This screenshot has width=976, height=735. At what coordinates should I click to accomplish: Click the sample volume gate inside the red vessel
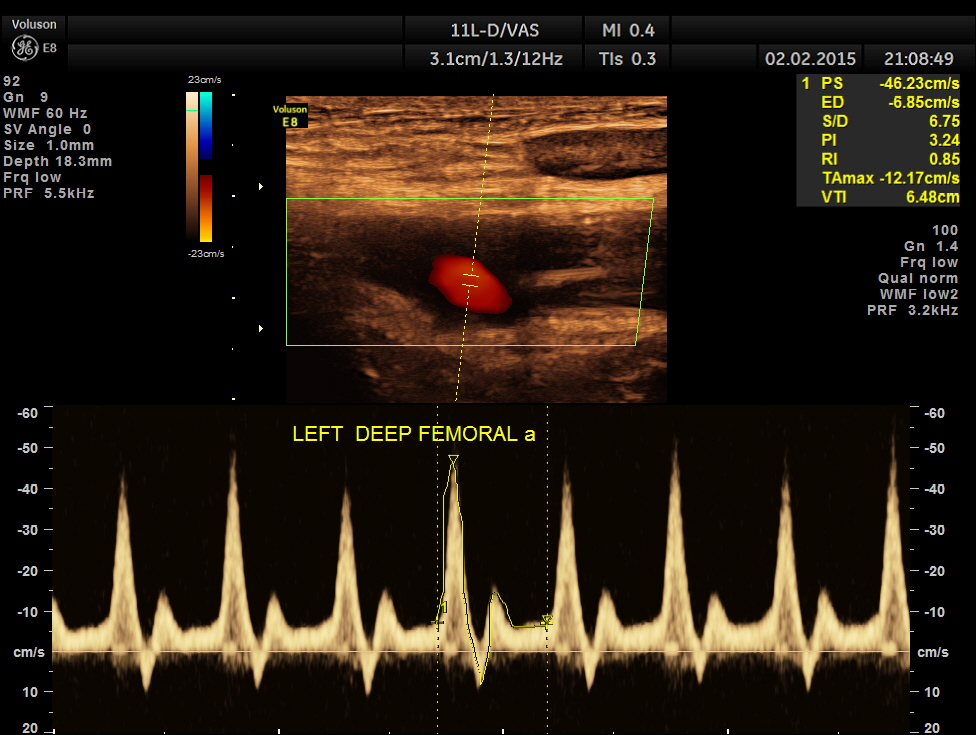[x=470, y=281]
